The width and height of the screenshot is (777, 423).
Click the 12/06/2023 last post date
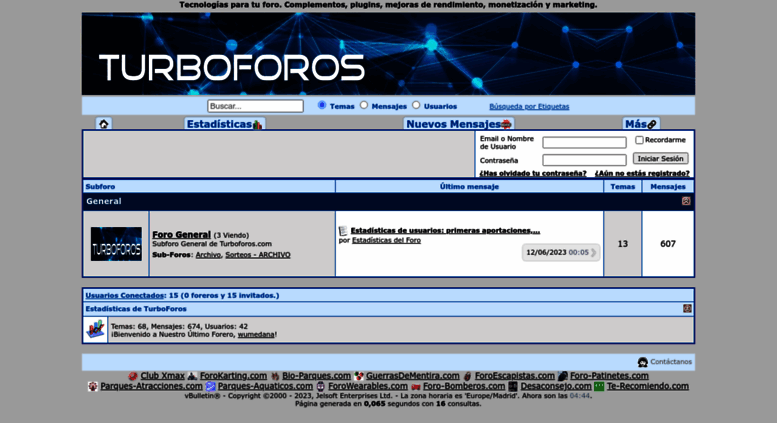coord(546,253)
